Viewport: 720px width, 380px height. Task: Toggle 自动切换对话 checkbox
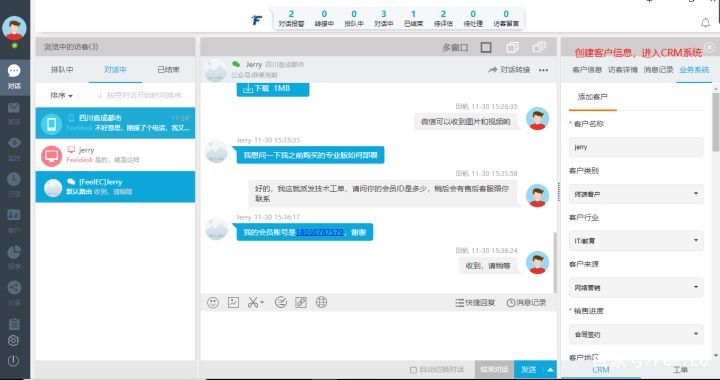point(413,370)
